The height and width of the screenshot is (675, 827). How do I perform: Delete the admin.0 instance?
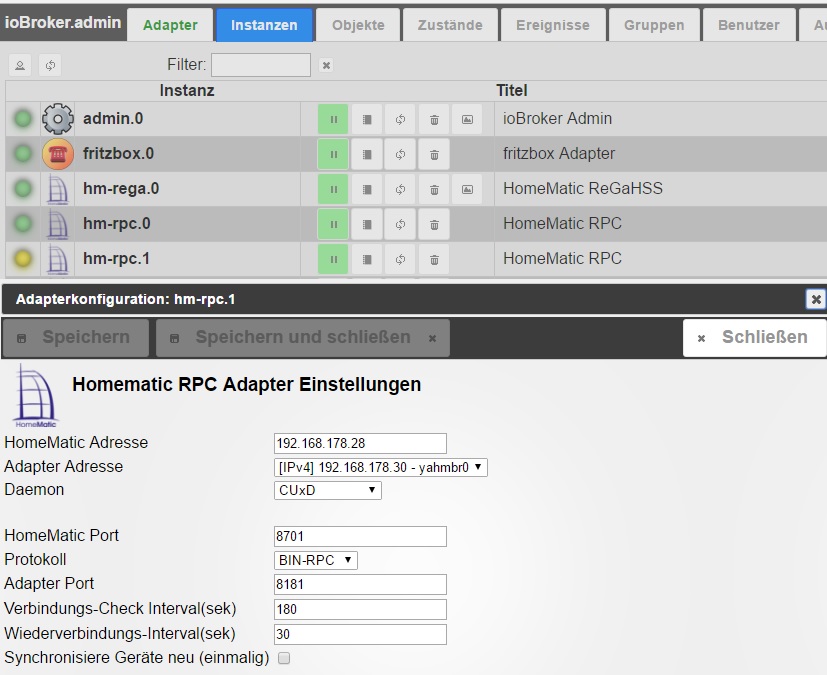click(x=434, y=119)
